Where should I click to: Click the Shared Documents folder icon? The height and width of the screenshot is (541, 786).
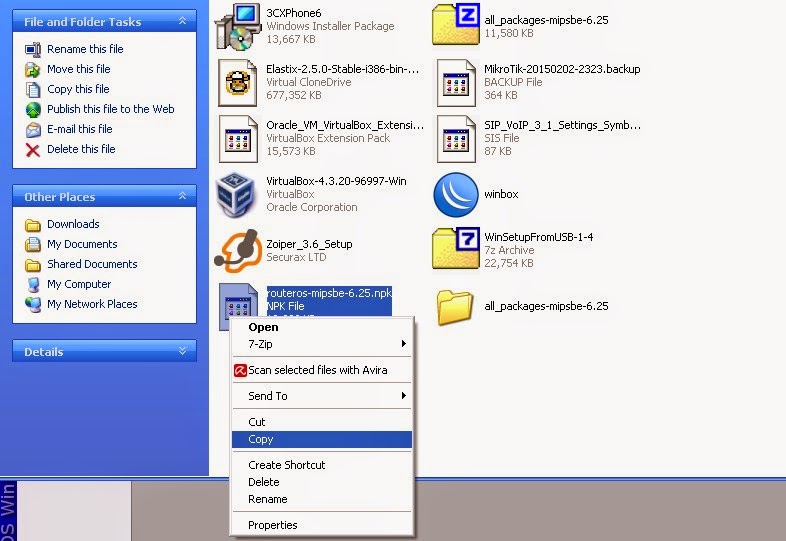pyautogui.click(x=33, y=265)
